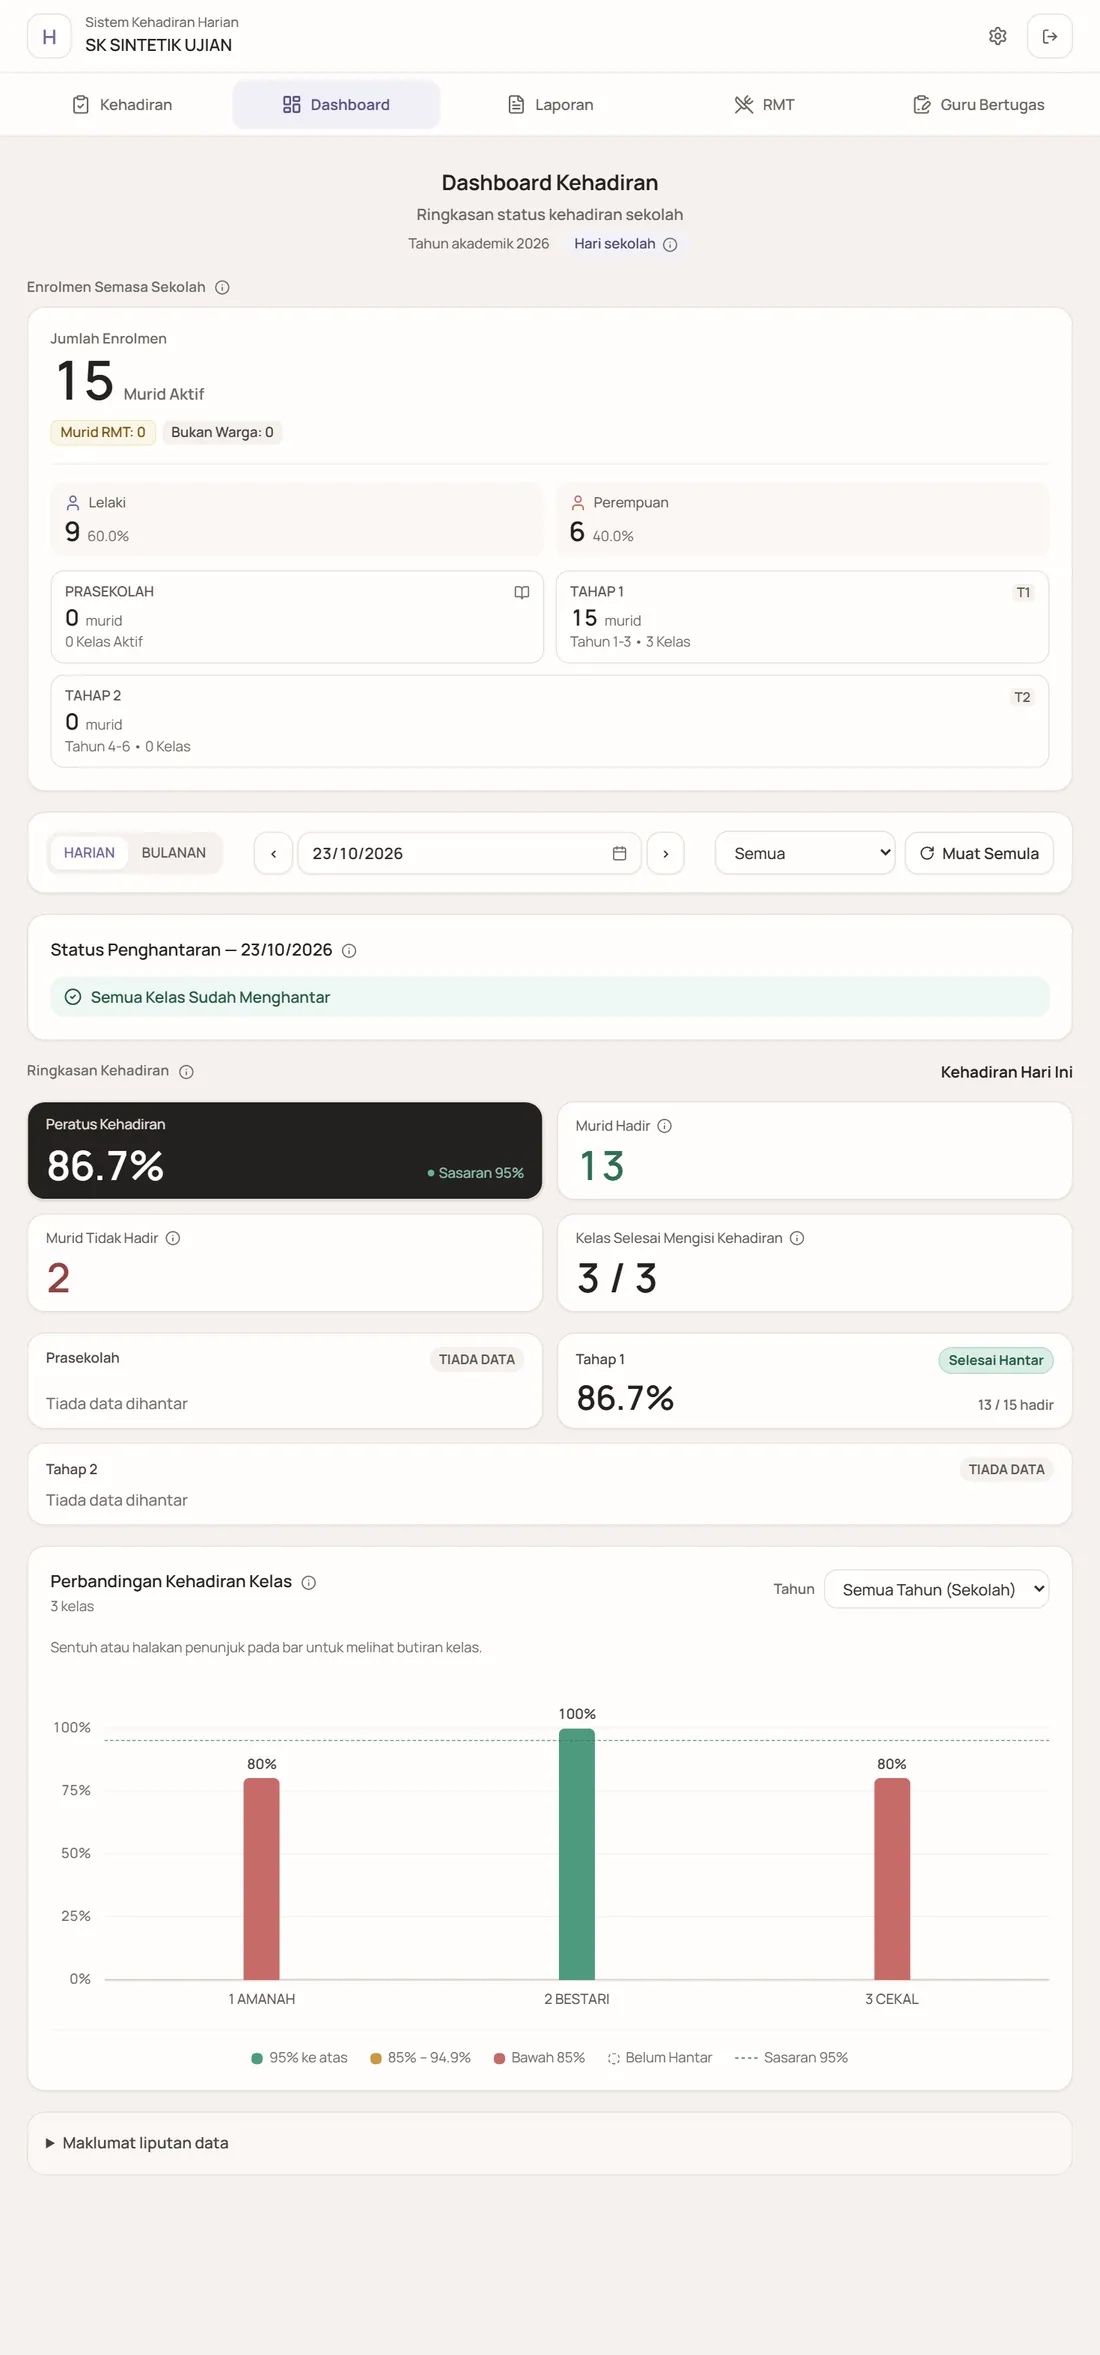Click the Hari sekolah label
This screenshot has height=2355, width=1100.
pyautogui.click(x=614, y=244)
